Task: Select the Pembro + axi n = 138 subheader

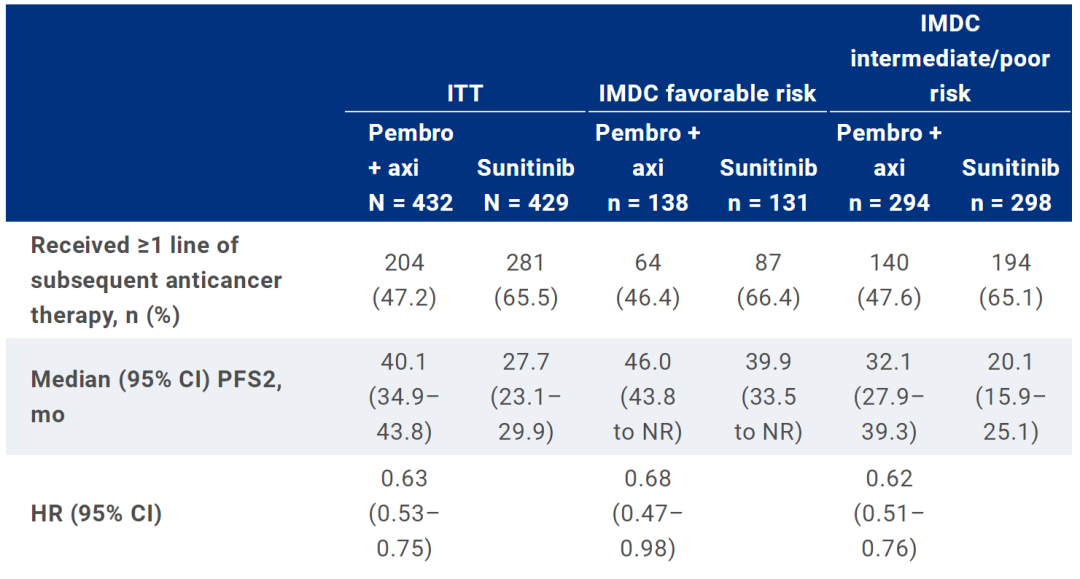Action: tap(648, 168)
